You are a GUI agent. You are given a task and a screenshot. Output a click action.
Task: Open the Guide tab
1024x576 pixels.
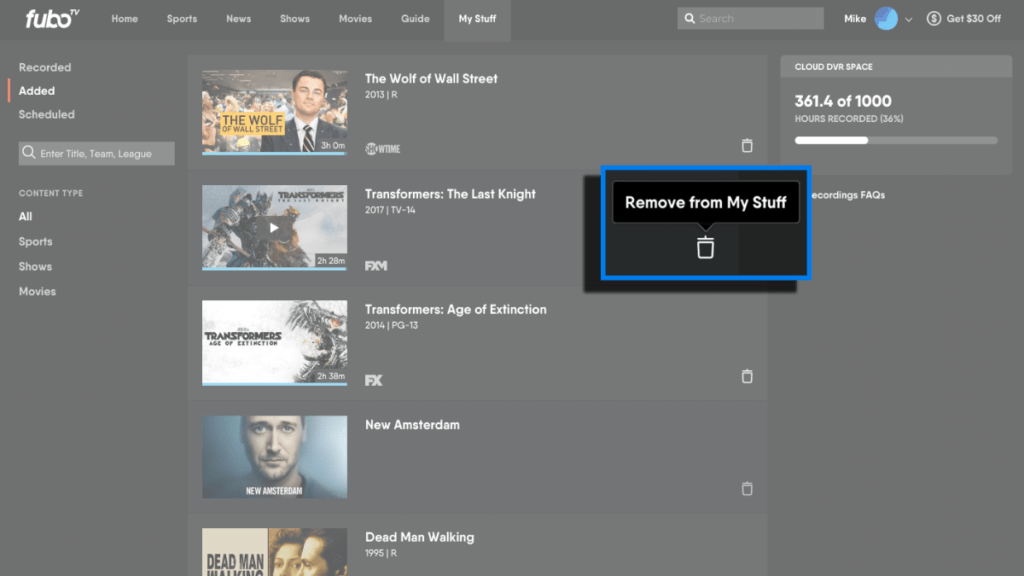tap(415, 18)
